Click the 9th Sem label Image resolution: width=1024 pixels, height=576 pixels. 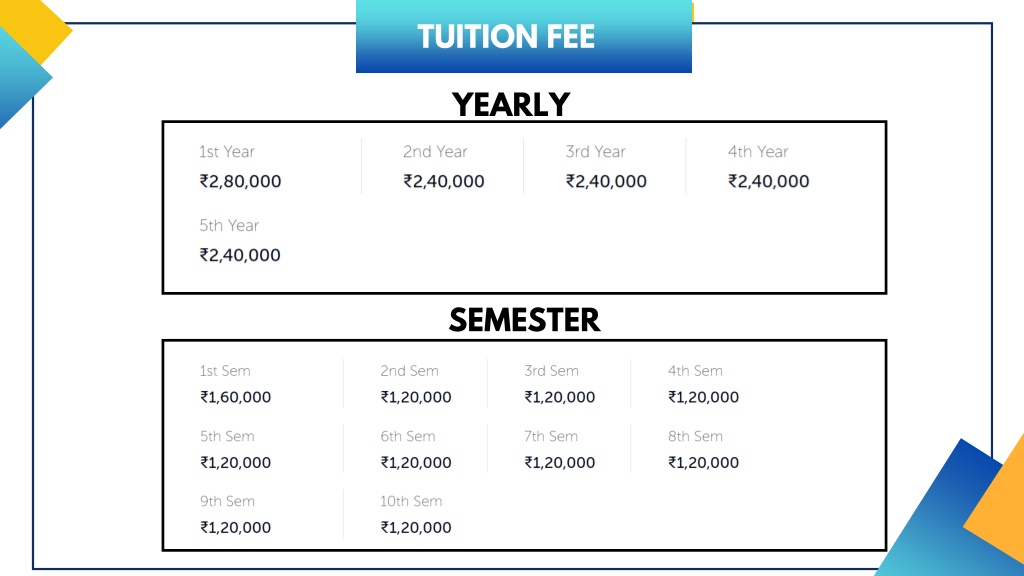(227, 501)
